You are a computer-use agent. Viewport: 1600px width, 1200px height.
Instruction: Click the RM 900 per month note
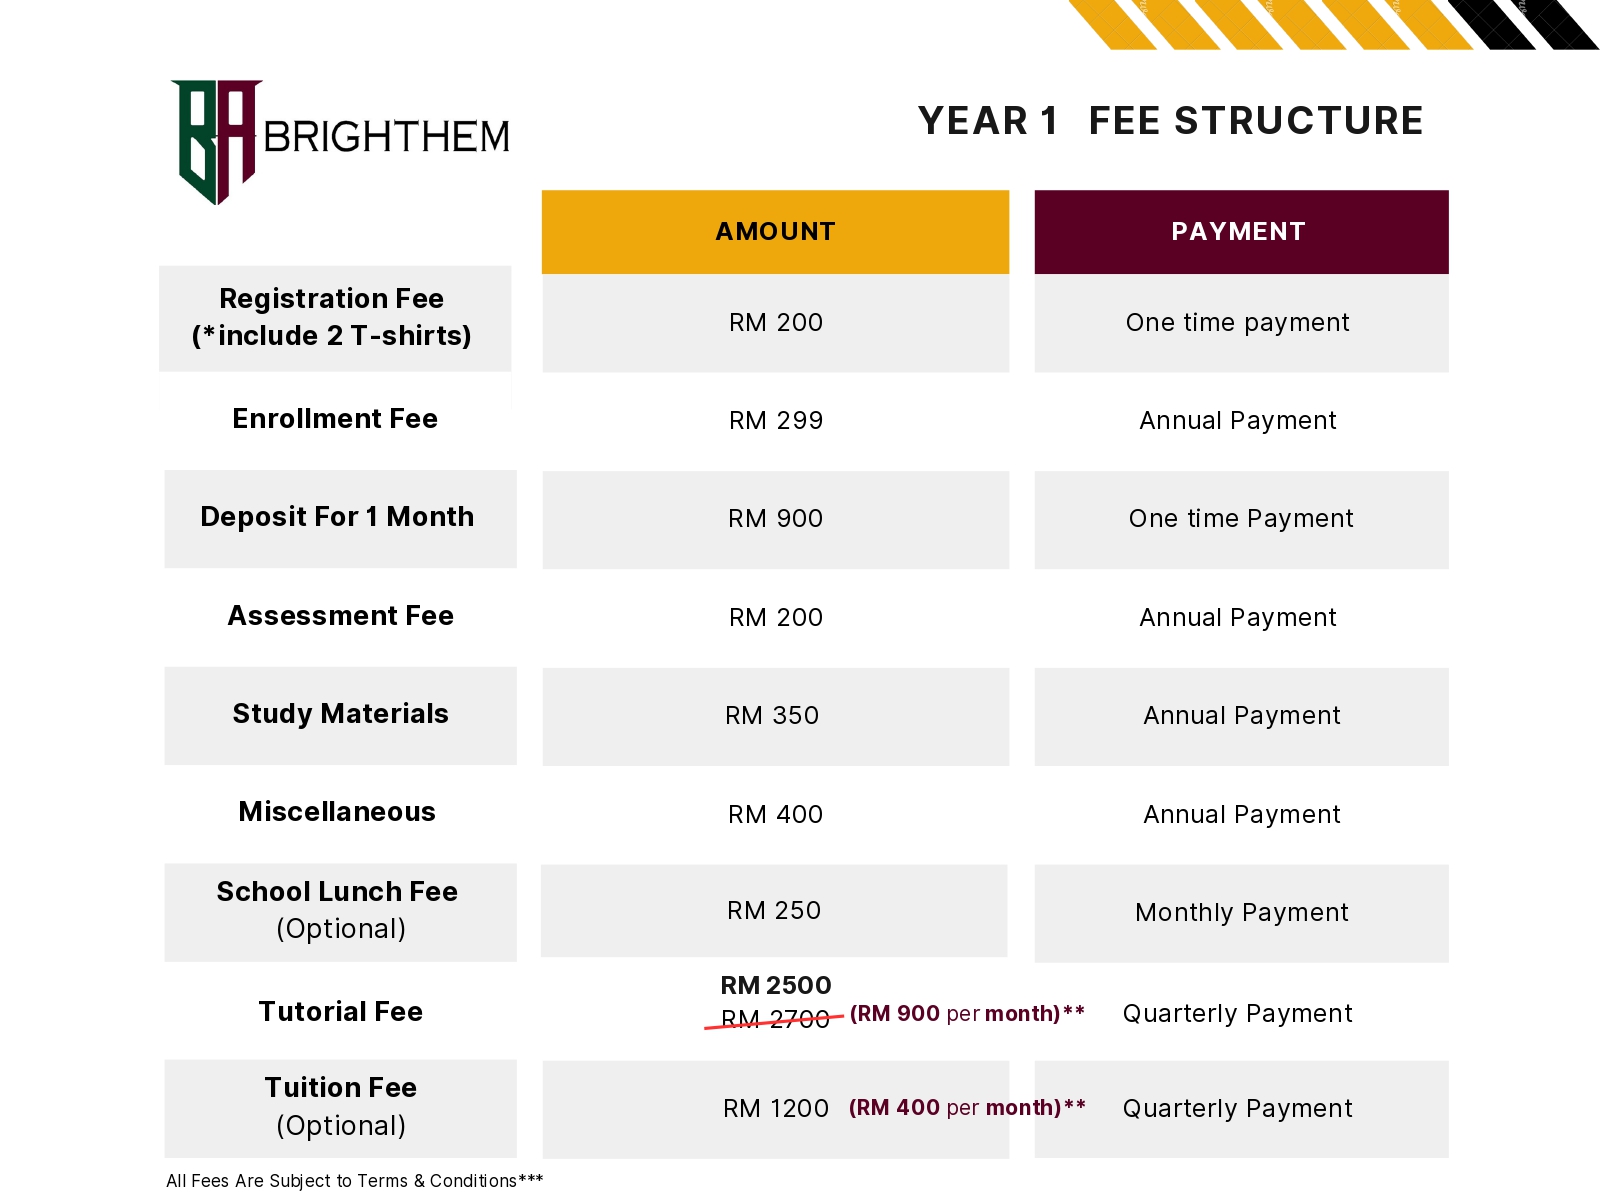tap(967, 1014)
